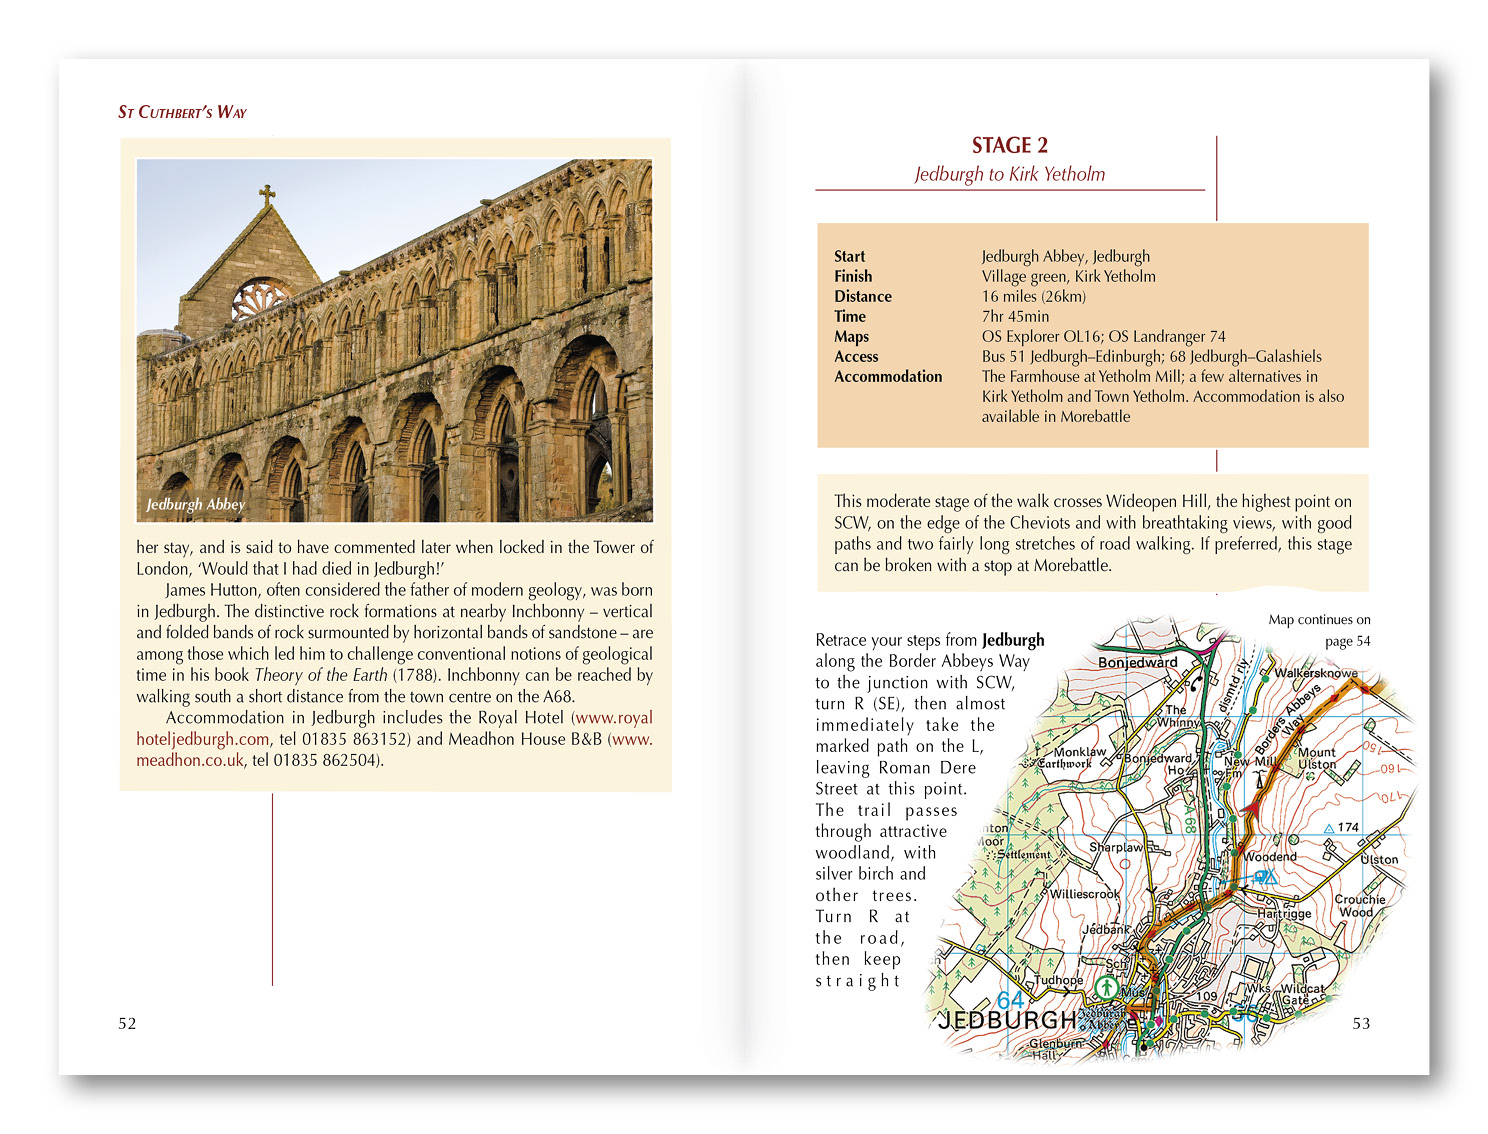Click the Jedburgh to Kirk Yetholm subtitle
The image size is (1488, 1134).
[x=1009, y=174]
